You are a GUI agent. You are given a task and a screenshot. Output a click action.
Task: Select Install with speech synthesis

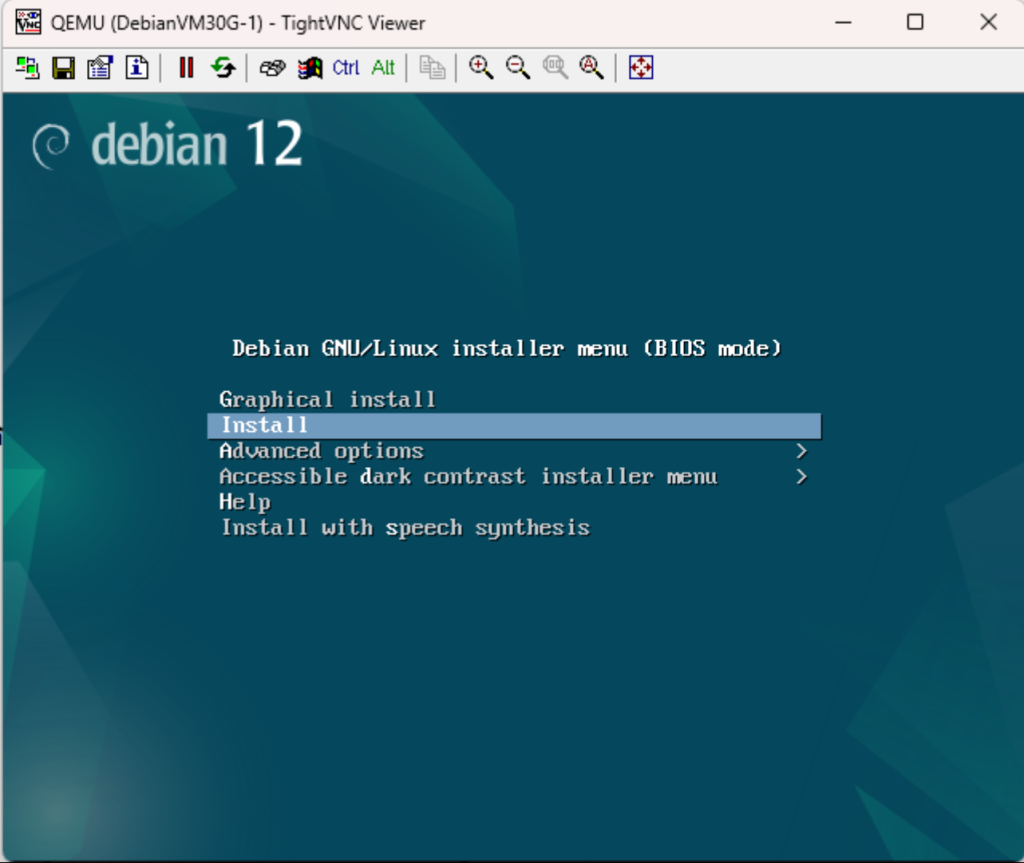click(x=405, y=528)
